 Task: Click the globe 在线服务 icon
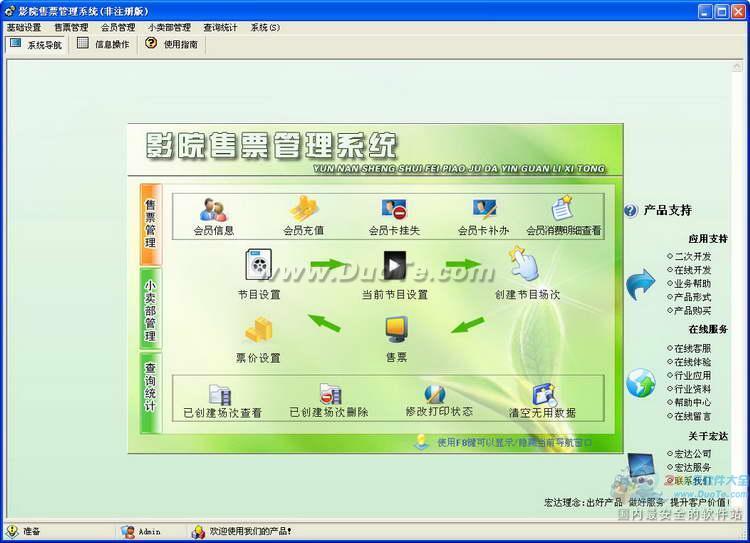click(x=641, y=383)
